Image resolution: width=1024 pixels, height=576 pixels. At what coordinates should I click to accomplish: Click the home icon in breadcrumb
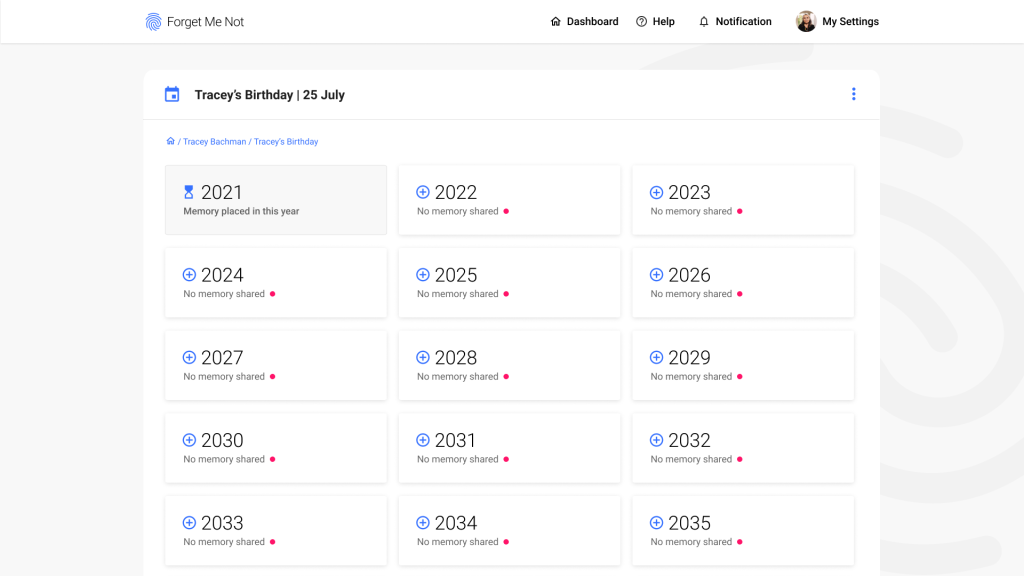point(170,142)
